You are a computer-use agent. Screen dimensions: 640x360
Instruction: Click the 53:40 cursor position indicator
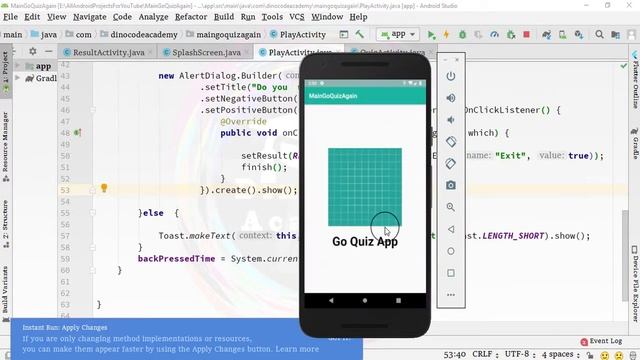click(x=454, y=354)
